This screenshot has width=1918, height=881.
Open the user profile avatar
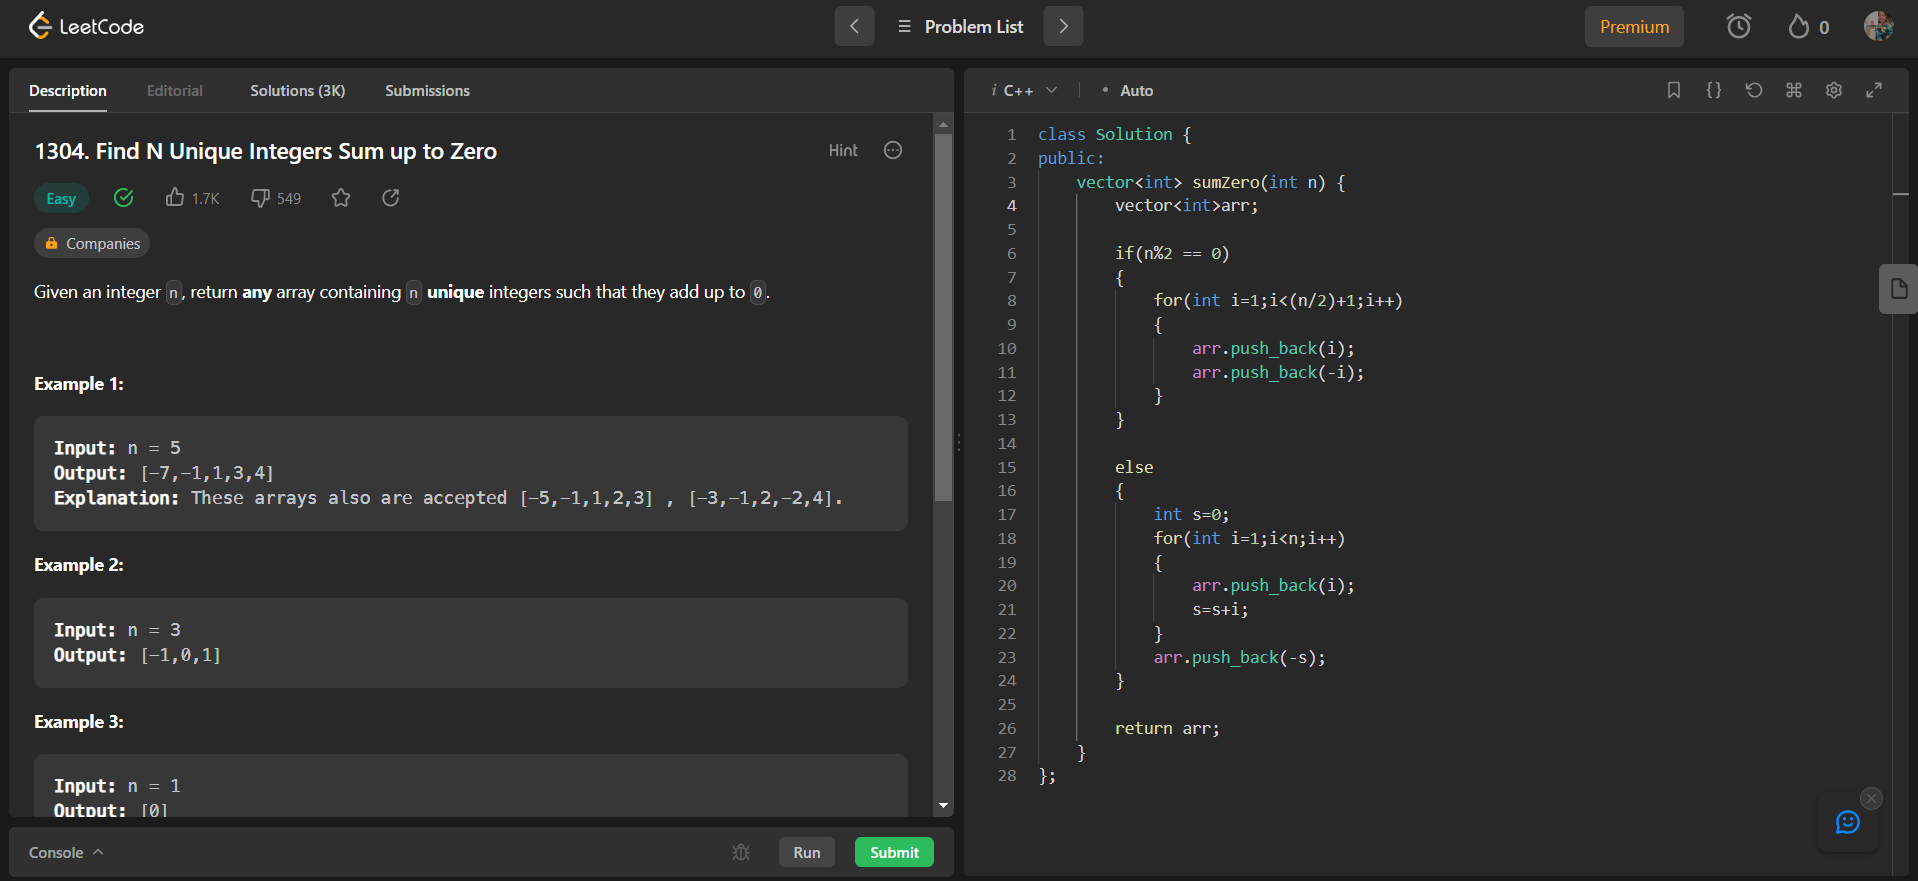(x=1878, y=26)
